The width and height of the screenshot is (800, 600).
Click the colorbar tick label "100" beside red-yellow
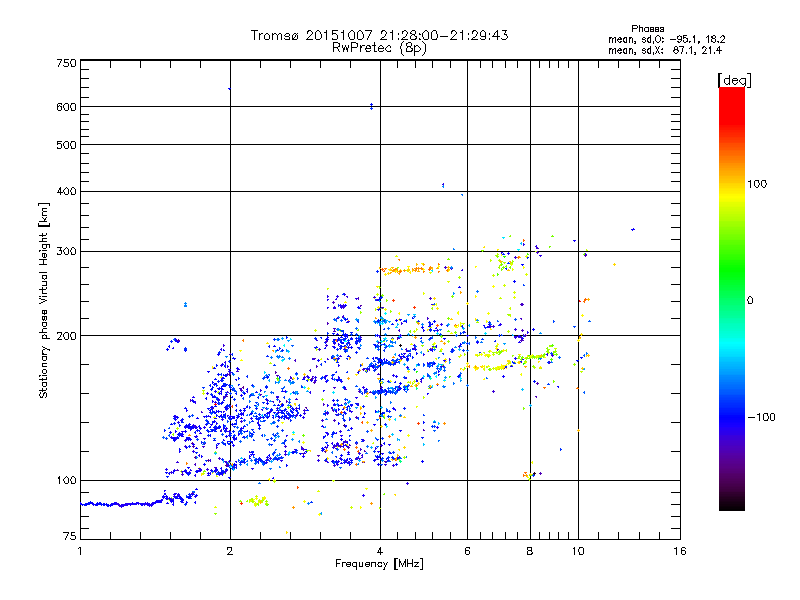click(x=757, y=184)
